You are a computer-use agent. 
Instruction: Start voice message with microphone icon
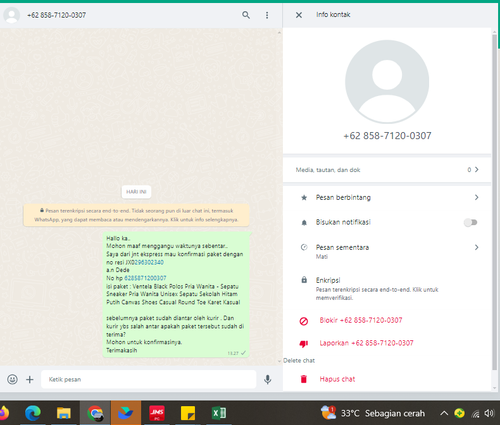click(x=267, y=379)
